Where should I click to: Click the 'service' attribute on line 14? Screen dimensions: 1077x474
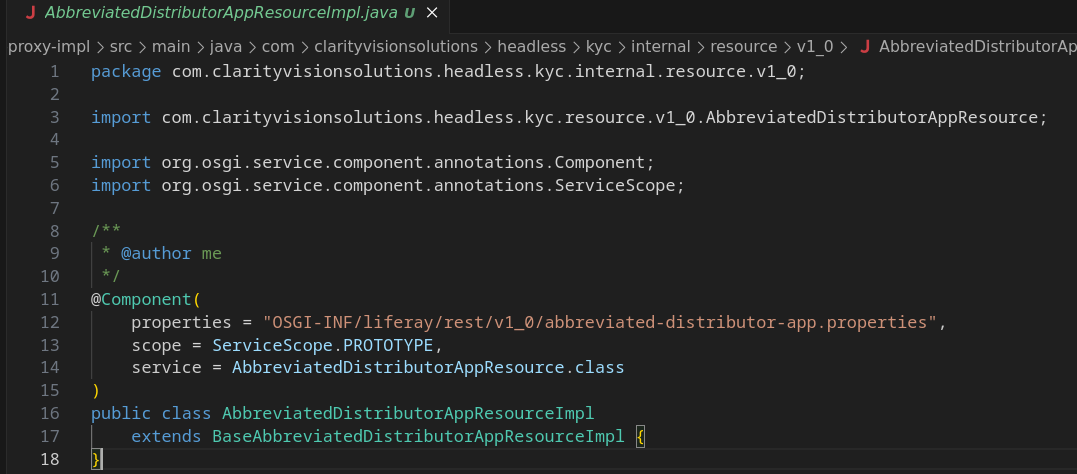click(x=166, y=368)
